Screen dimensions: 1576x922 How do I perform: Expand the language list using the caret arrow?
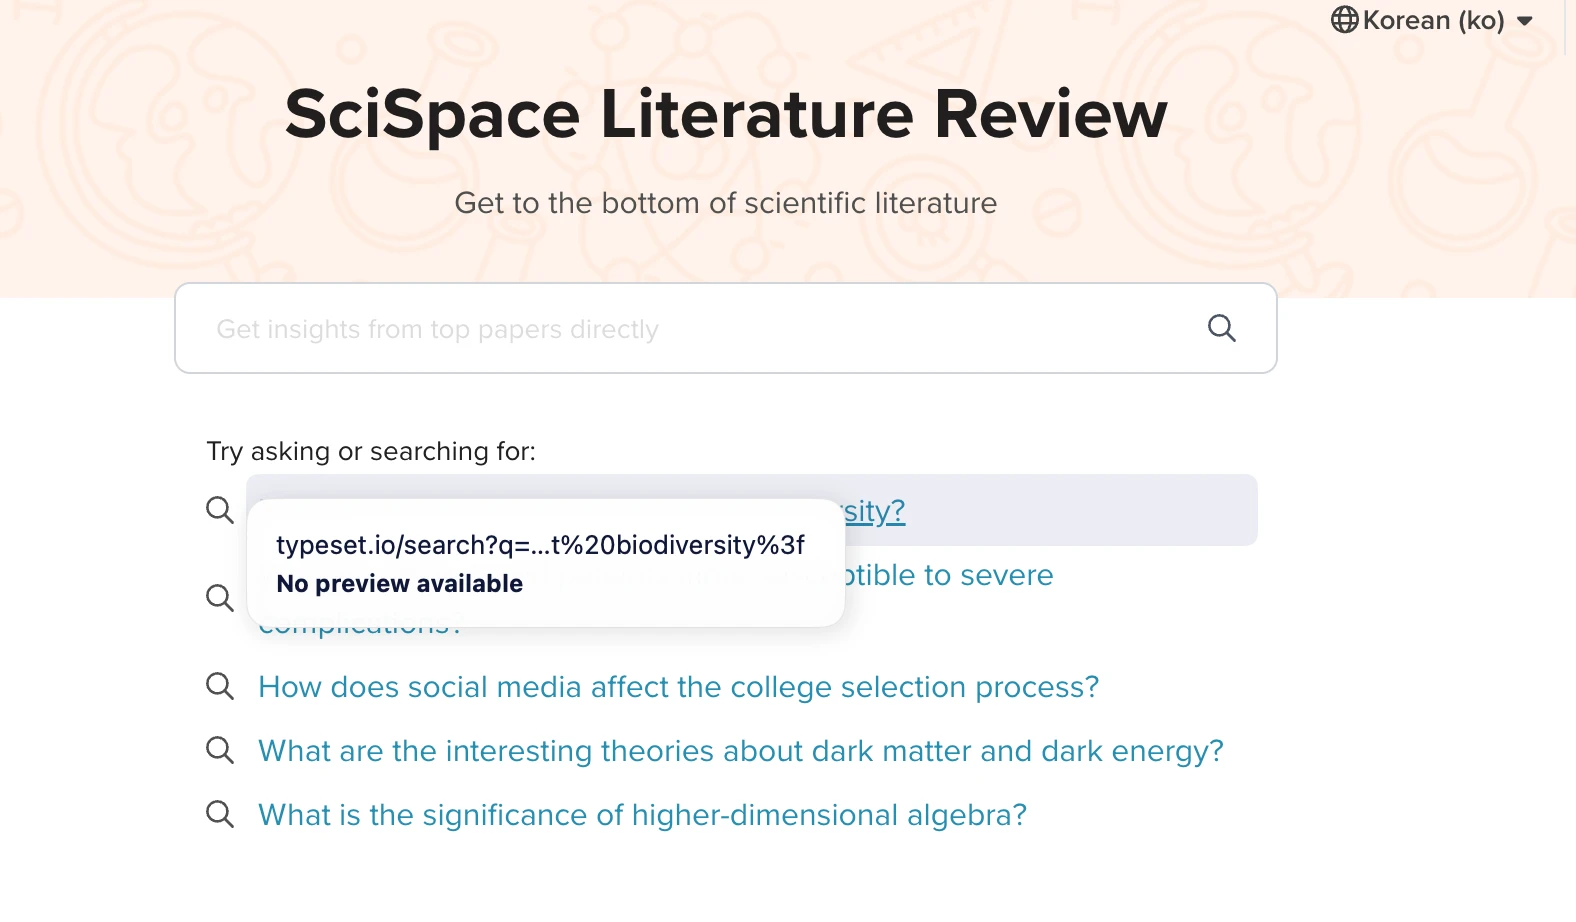point(1524,21)
